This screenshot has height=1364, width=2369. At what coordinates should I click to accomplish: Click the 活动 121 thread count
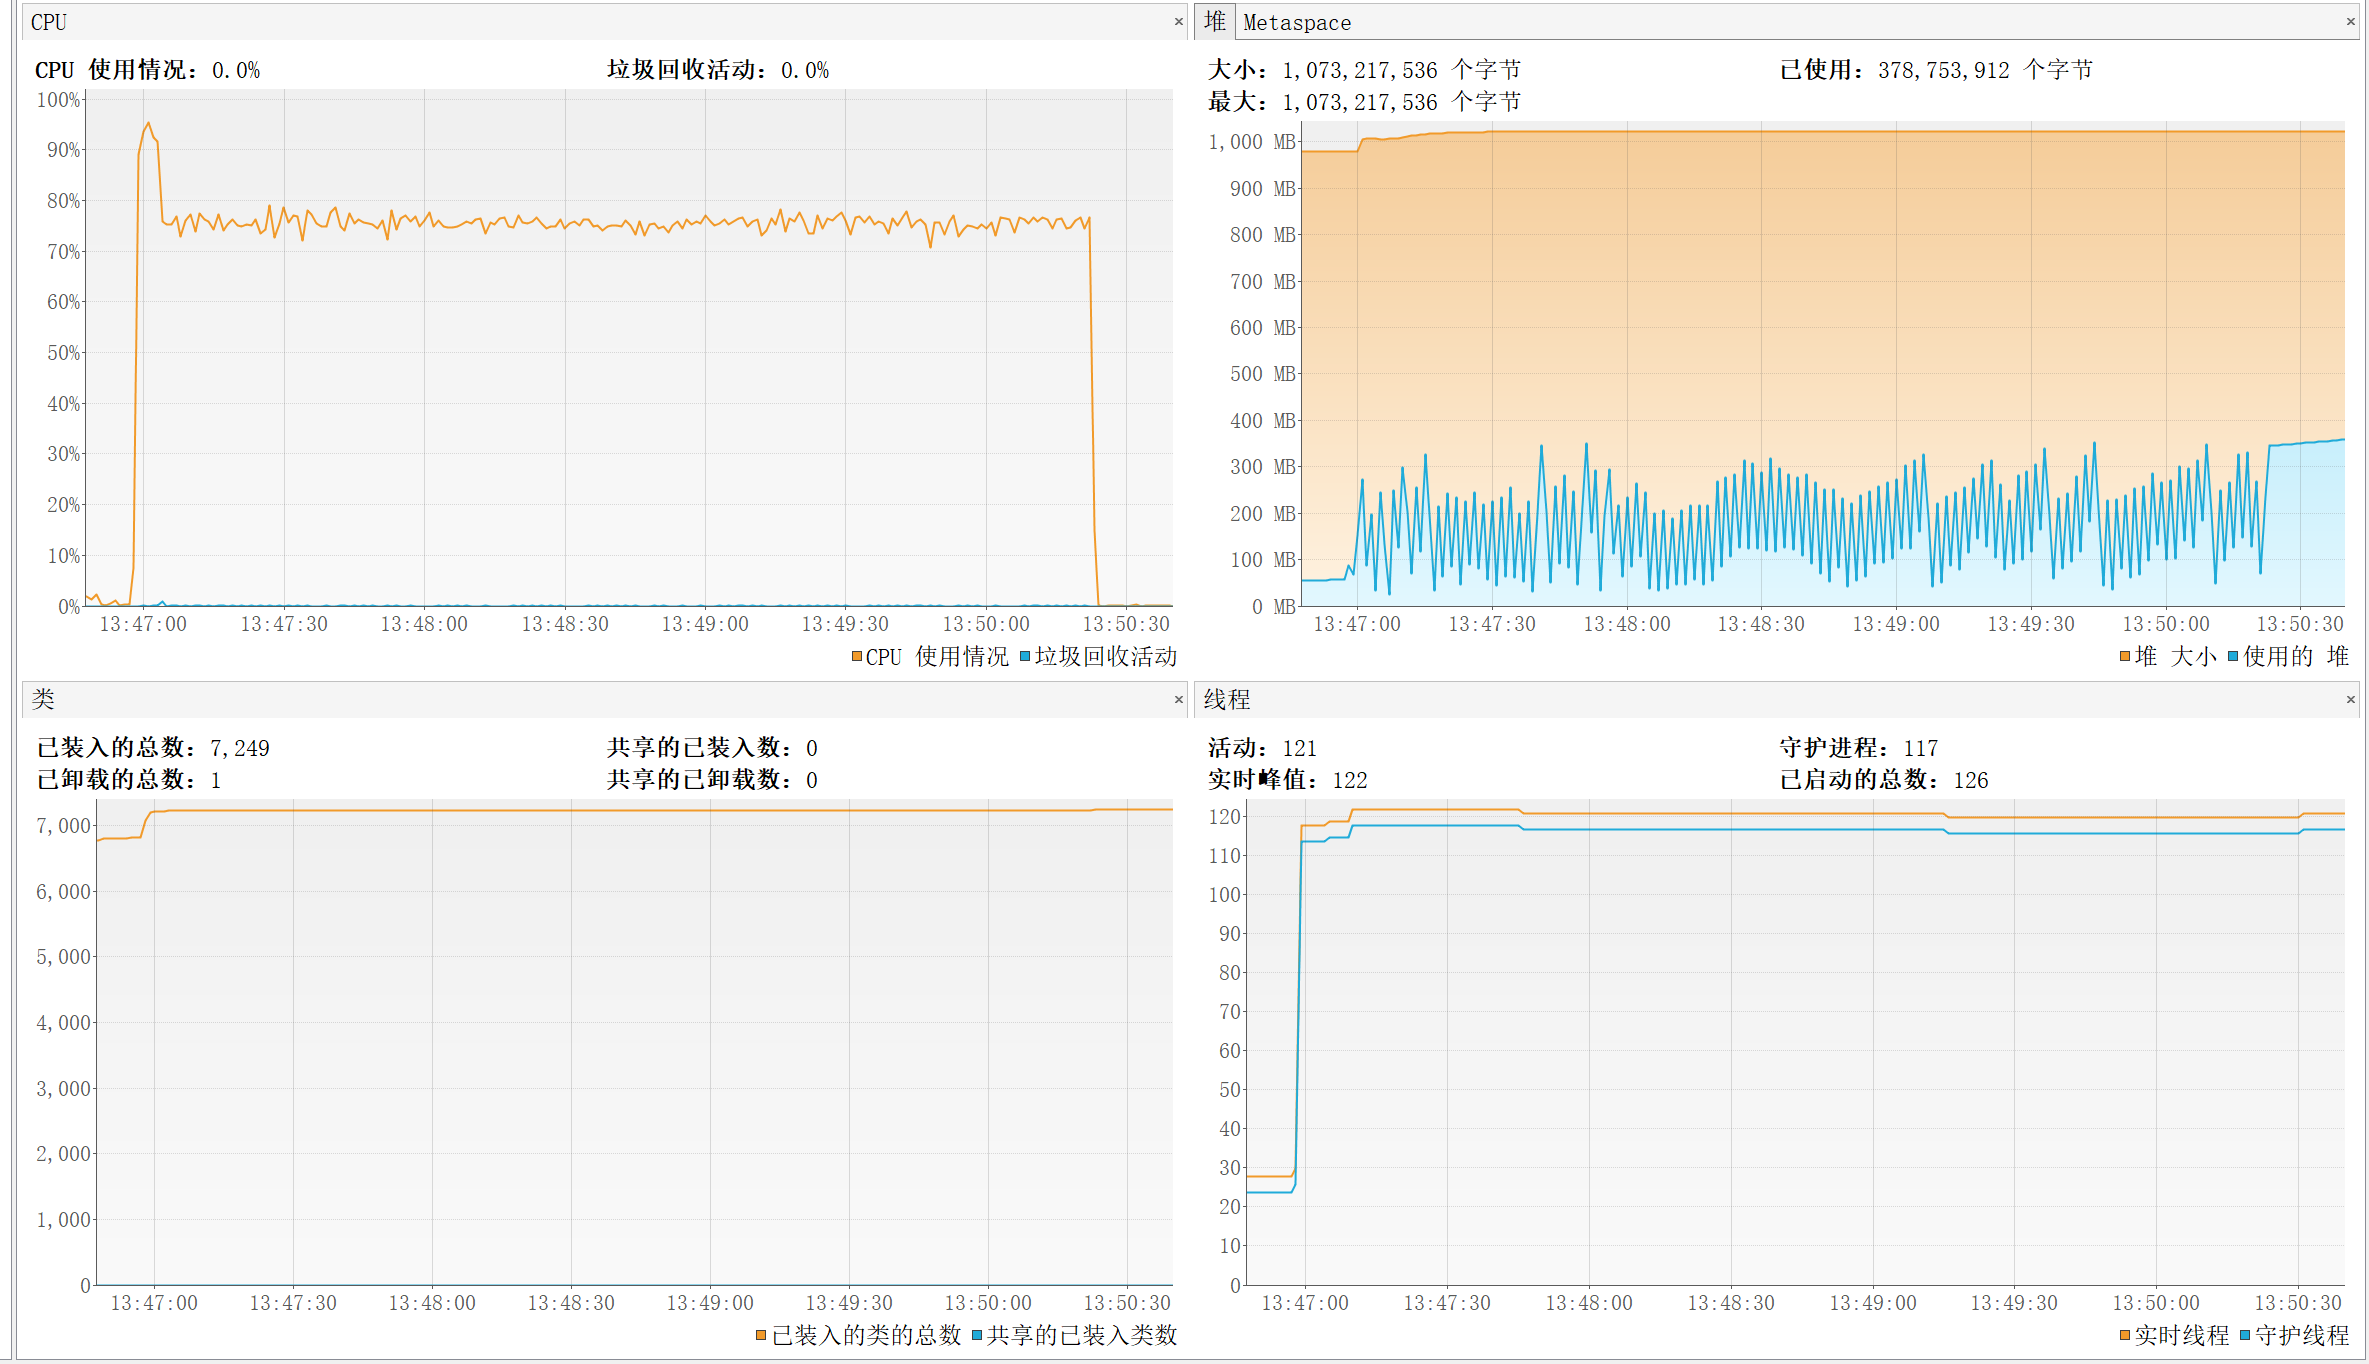[1299, 748]
